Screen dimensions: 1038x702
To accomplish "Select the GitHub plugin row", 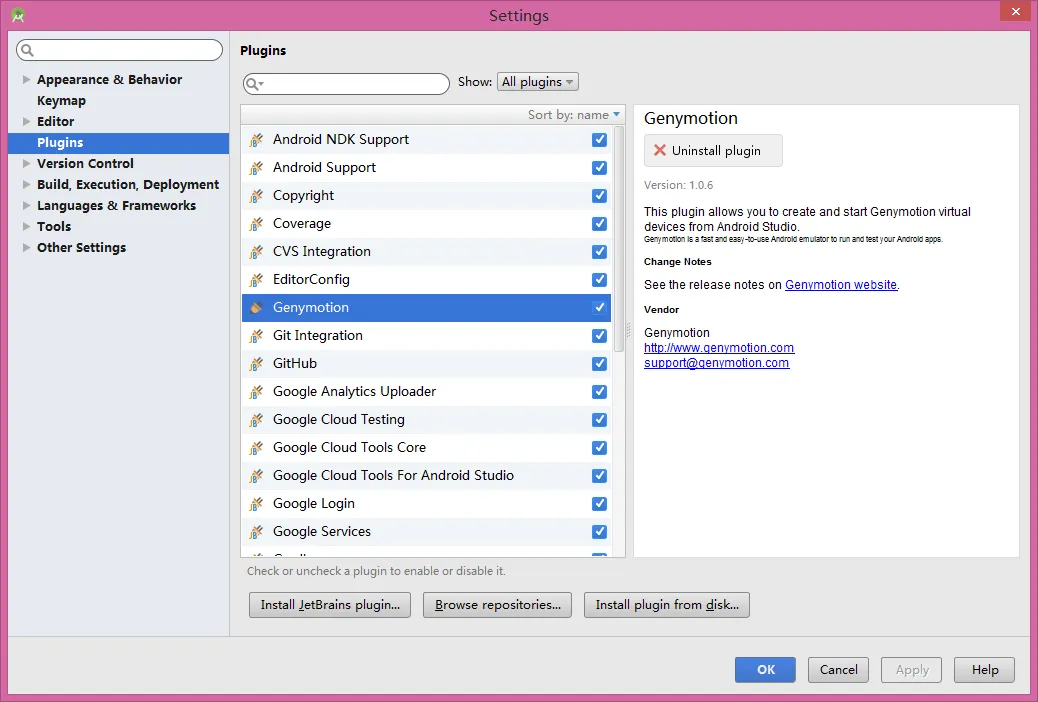I will 426,364.
